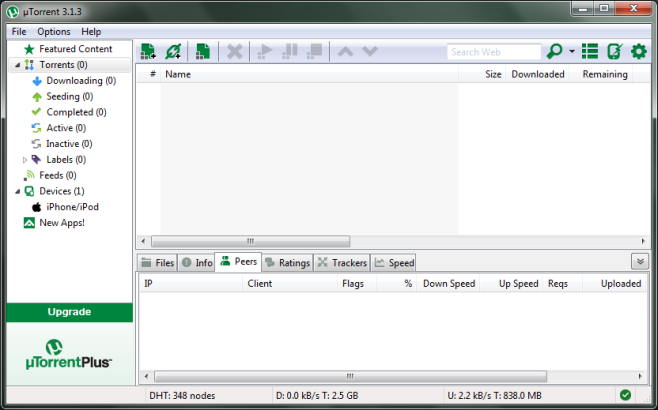The image size is (658, 410).
Task: Select Feeds (0) in sidebar
Action: pyautogui.click(x=58, y=175)
